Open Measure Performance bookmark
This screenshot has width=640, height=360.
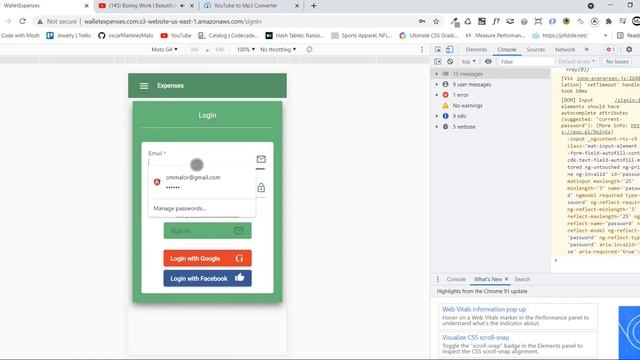point(495,36)
